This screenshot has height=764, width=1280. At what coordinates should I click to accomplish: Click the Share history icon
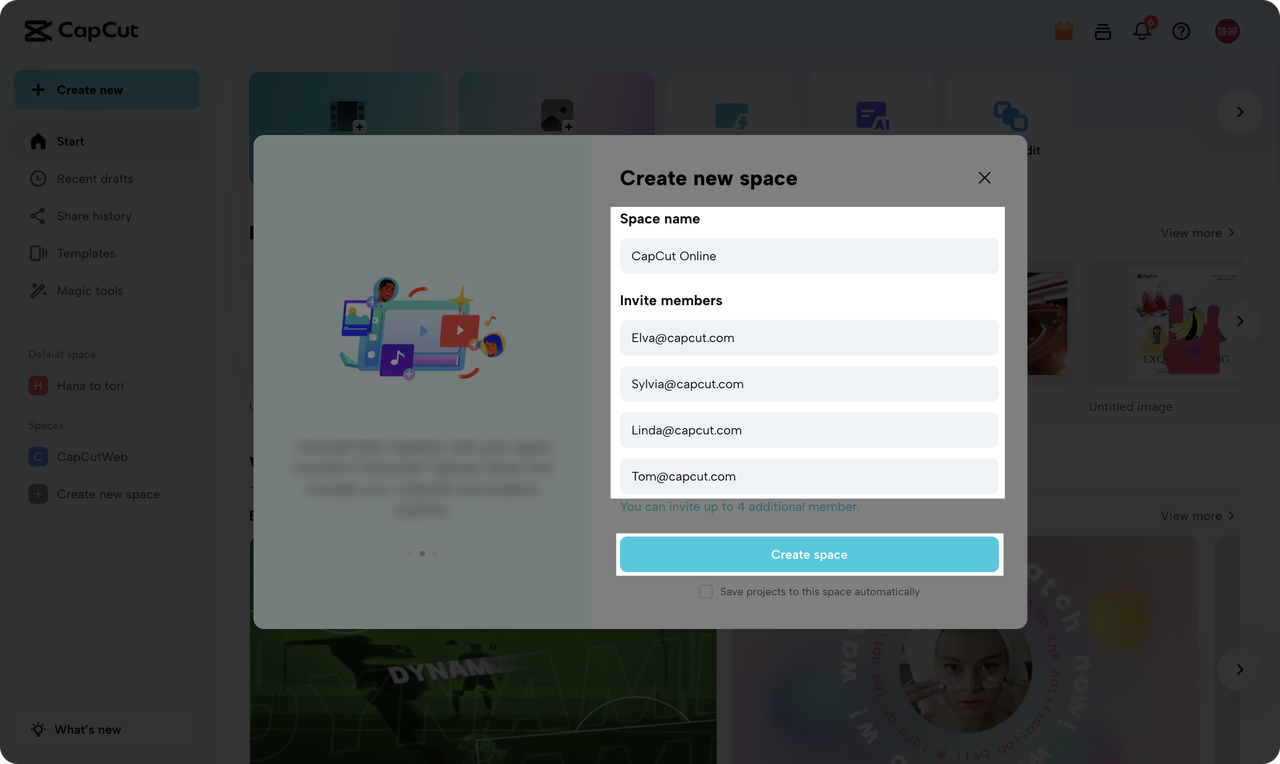coord(38,216)
